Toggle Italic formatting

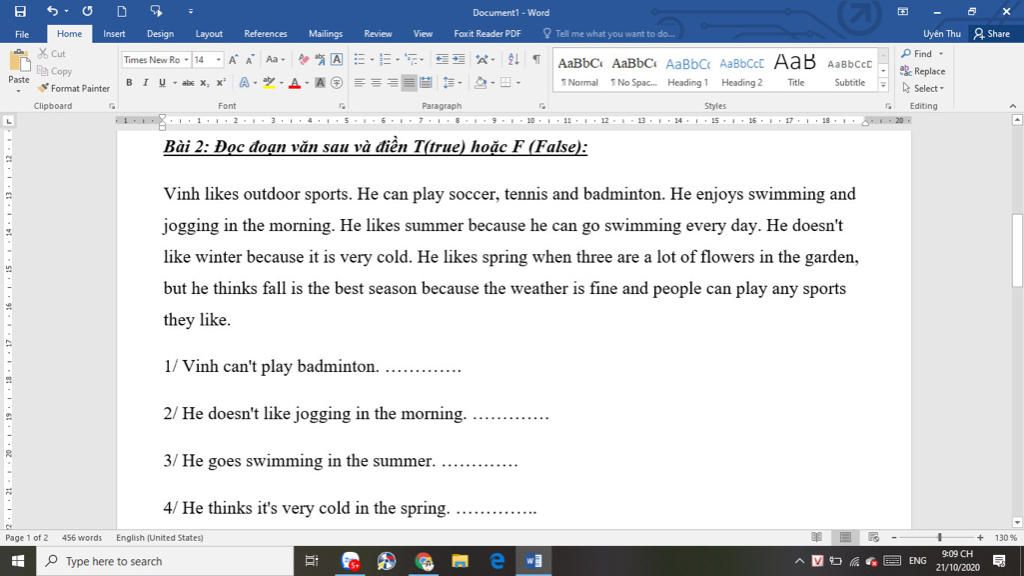coord(145,82)
